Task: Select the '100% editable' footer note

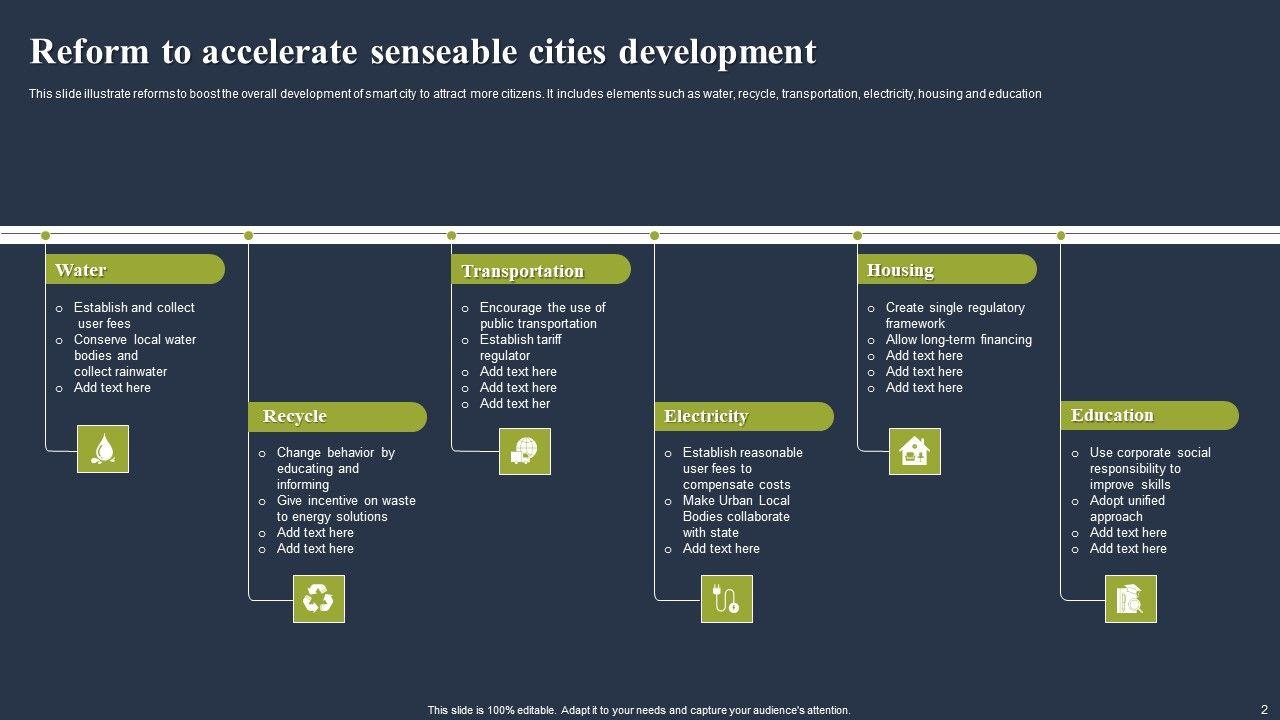Action: (639, 710)
